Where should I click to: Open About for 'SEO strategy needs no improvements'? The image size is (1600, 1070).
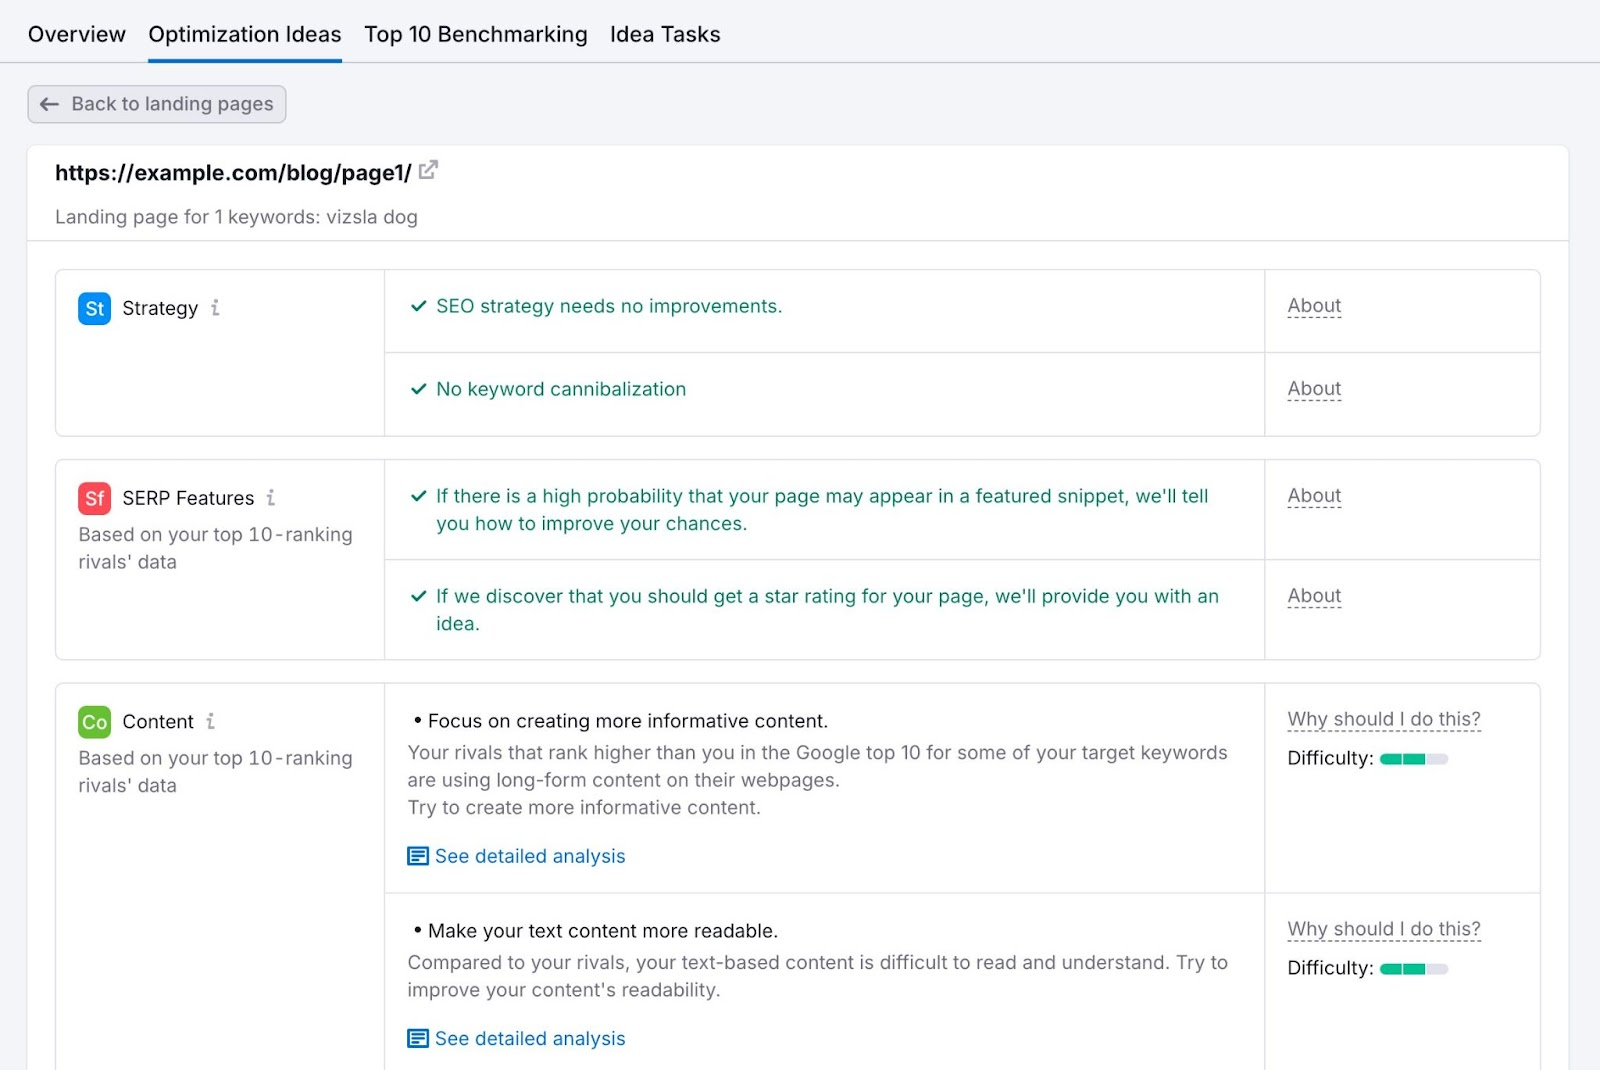click(x=1313, y=306)
